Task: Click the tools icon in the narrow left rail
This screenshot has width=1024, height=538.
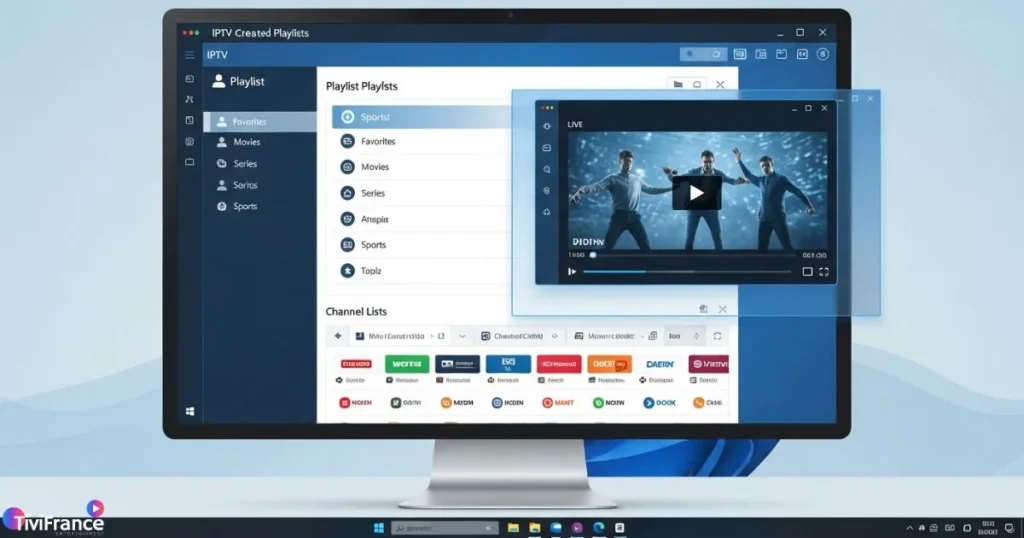Action: [x=189, y=99]
